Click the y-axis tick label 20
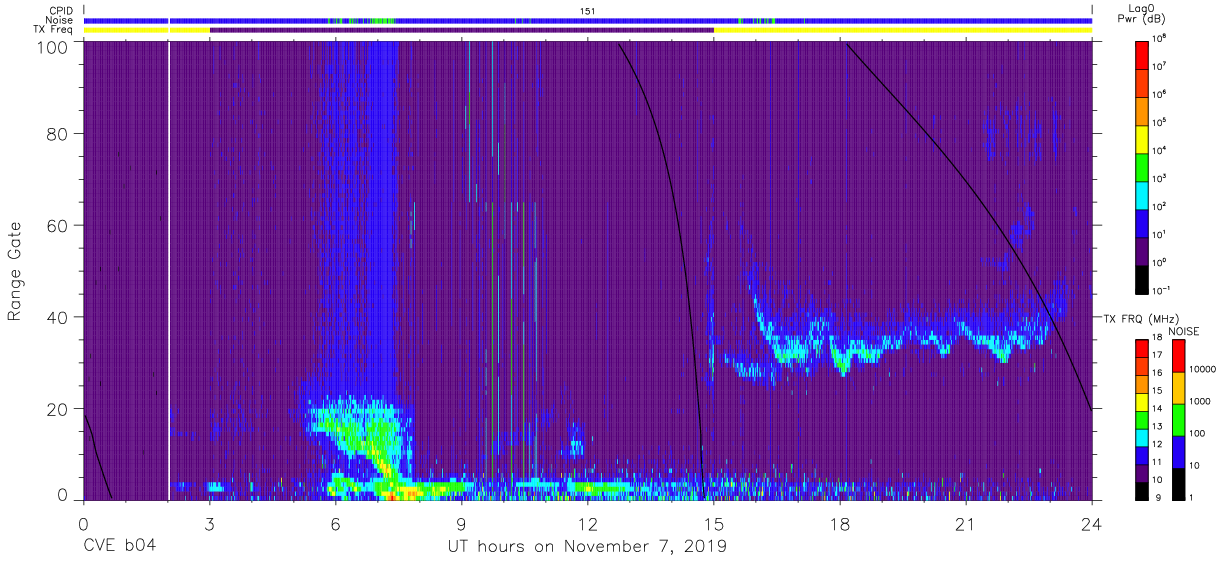Image resolution: width=1228 pixels, height=567 pixels. tap(57, 409)
